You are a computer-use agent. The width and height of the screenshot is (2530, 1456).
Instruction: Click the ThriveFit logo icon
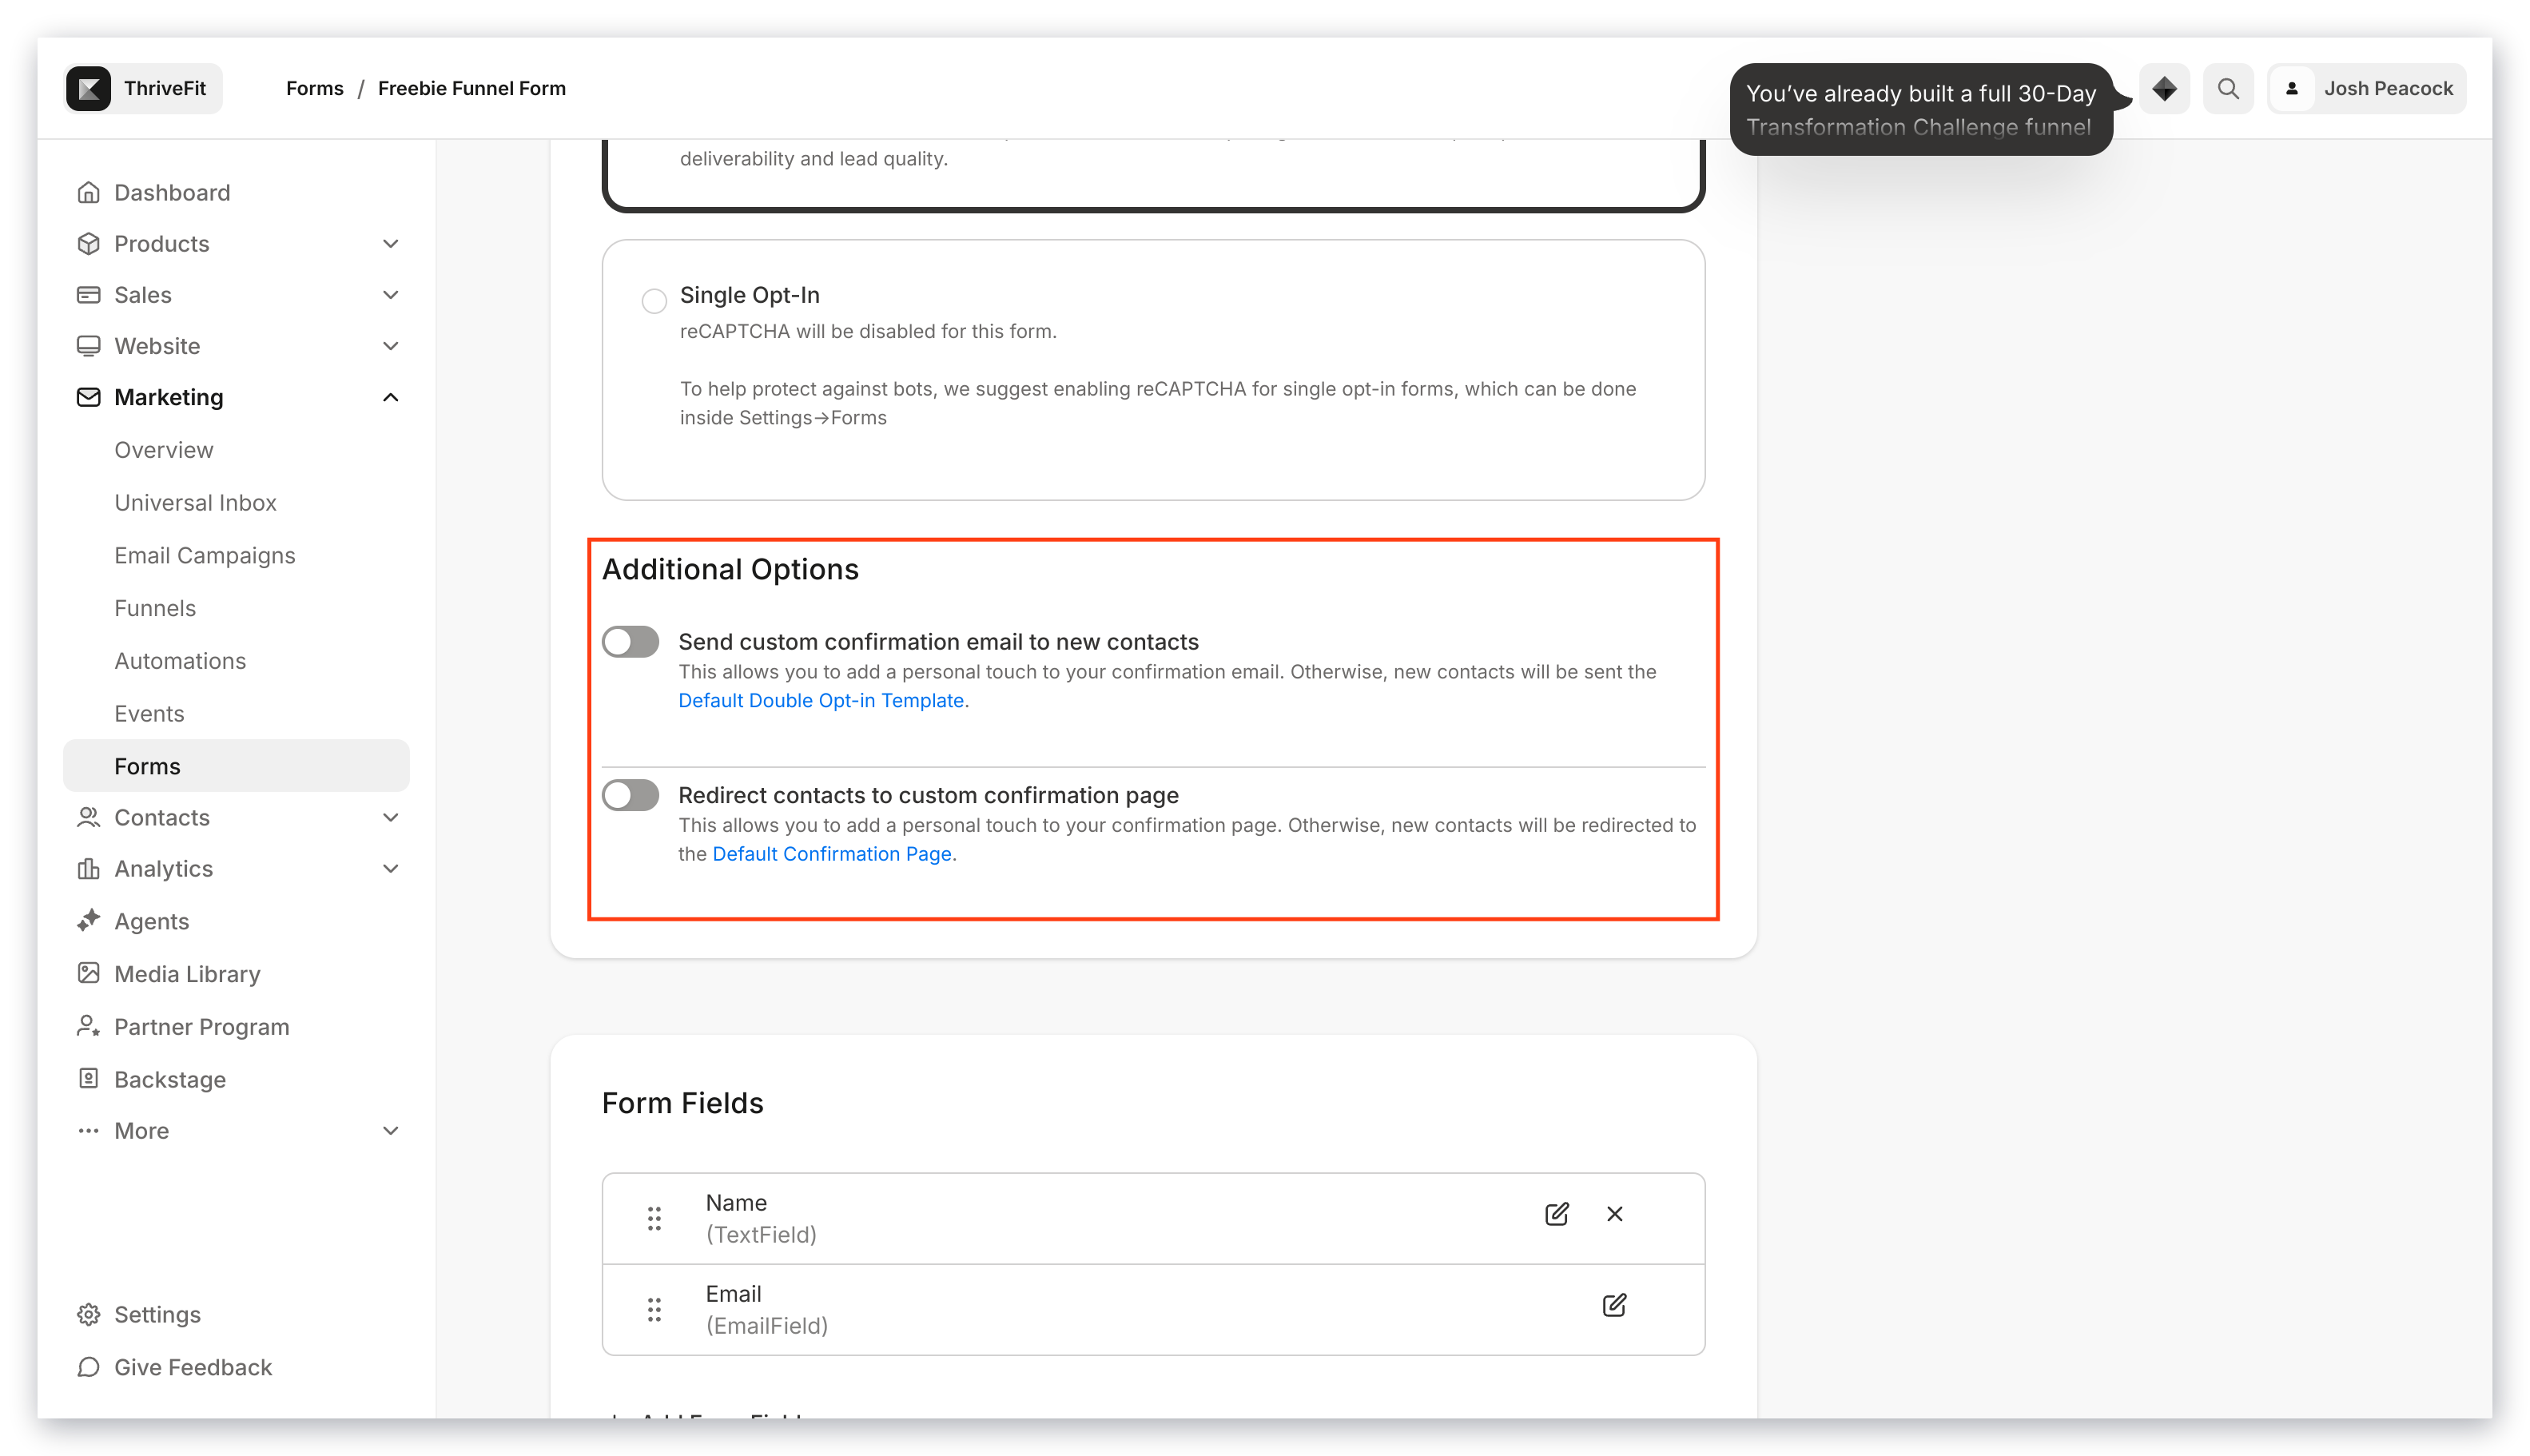click(x=89, y=88)
